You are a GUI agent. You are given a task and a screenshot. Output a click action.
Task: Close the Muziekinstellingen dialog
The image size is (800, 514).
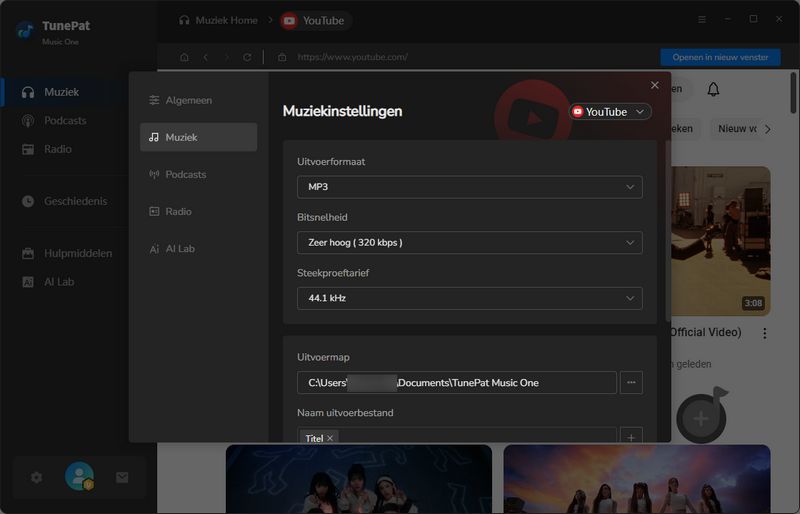tap(655, 85)
